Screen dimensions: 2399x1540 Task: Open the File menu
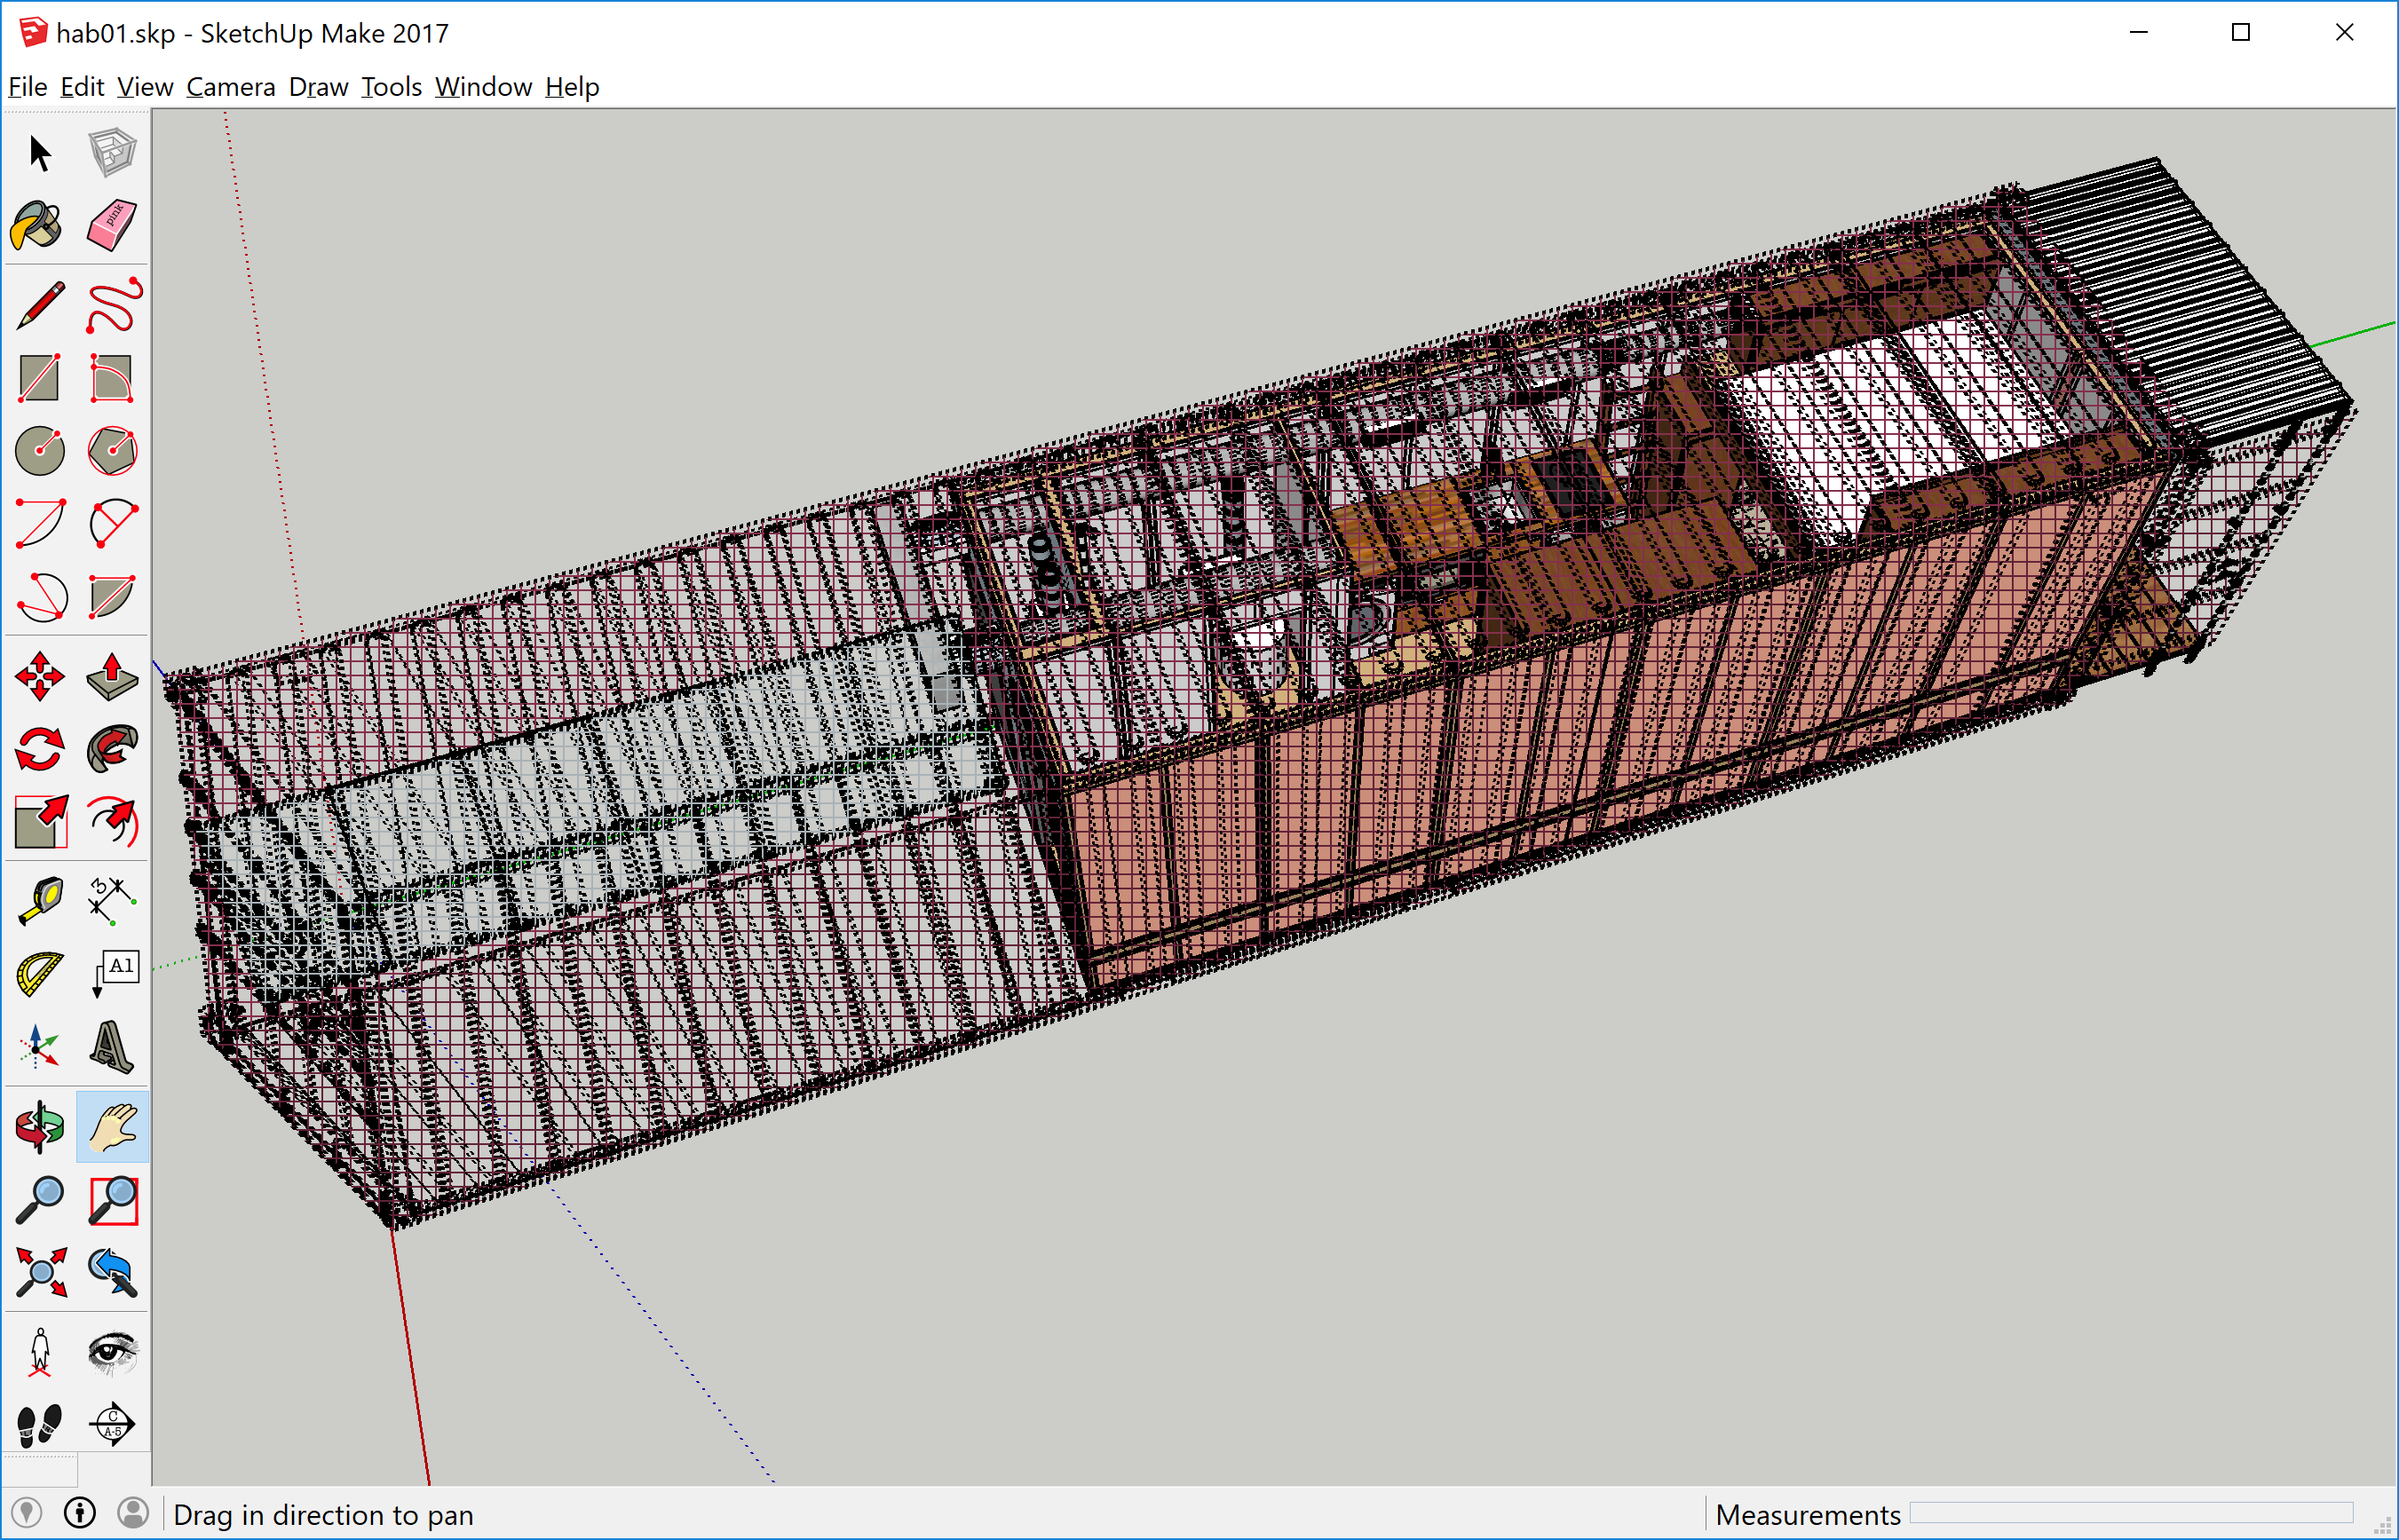click(x=28, y=87)
